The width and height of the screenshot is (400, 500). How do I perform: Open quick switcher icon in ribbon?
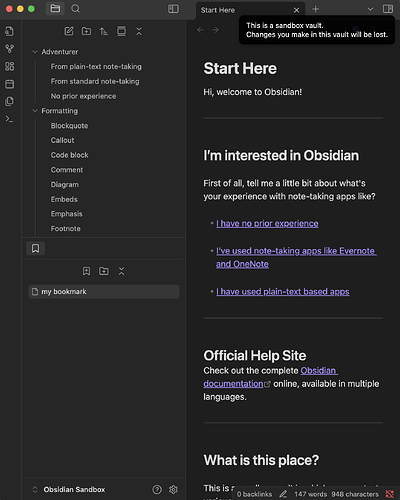tap(9, 31)
